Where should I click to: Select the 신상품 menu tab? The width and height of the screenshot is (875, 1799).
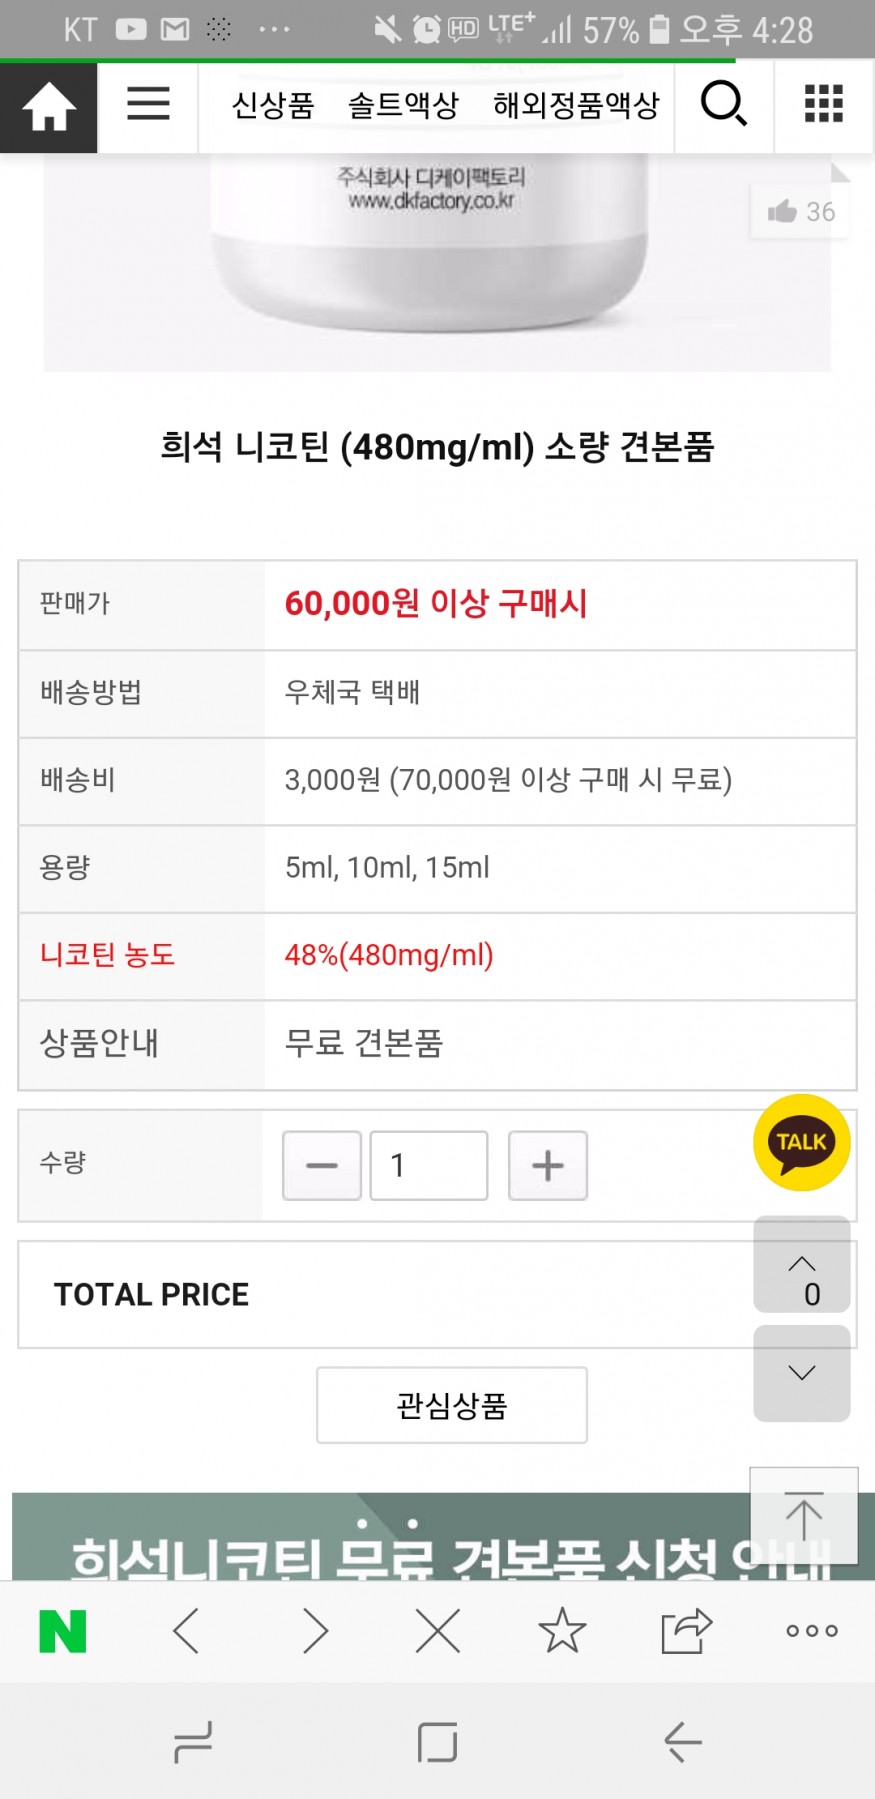(x=273, y=105)
